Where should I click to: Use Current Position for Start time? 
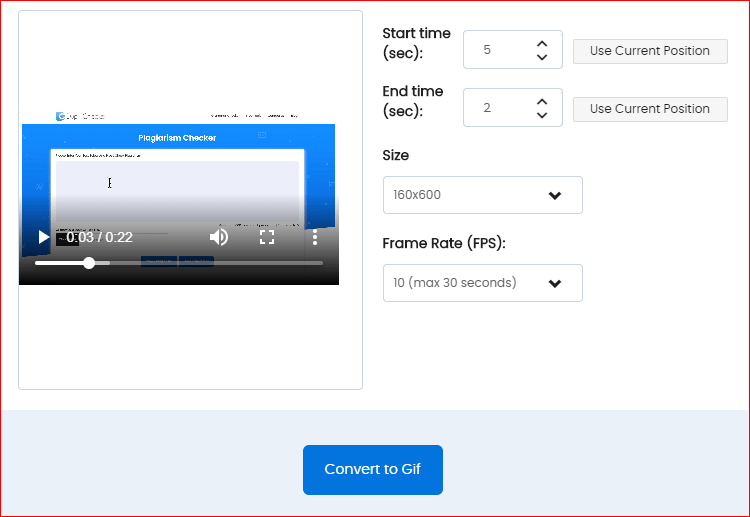(x=650, y=51)
